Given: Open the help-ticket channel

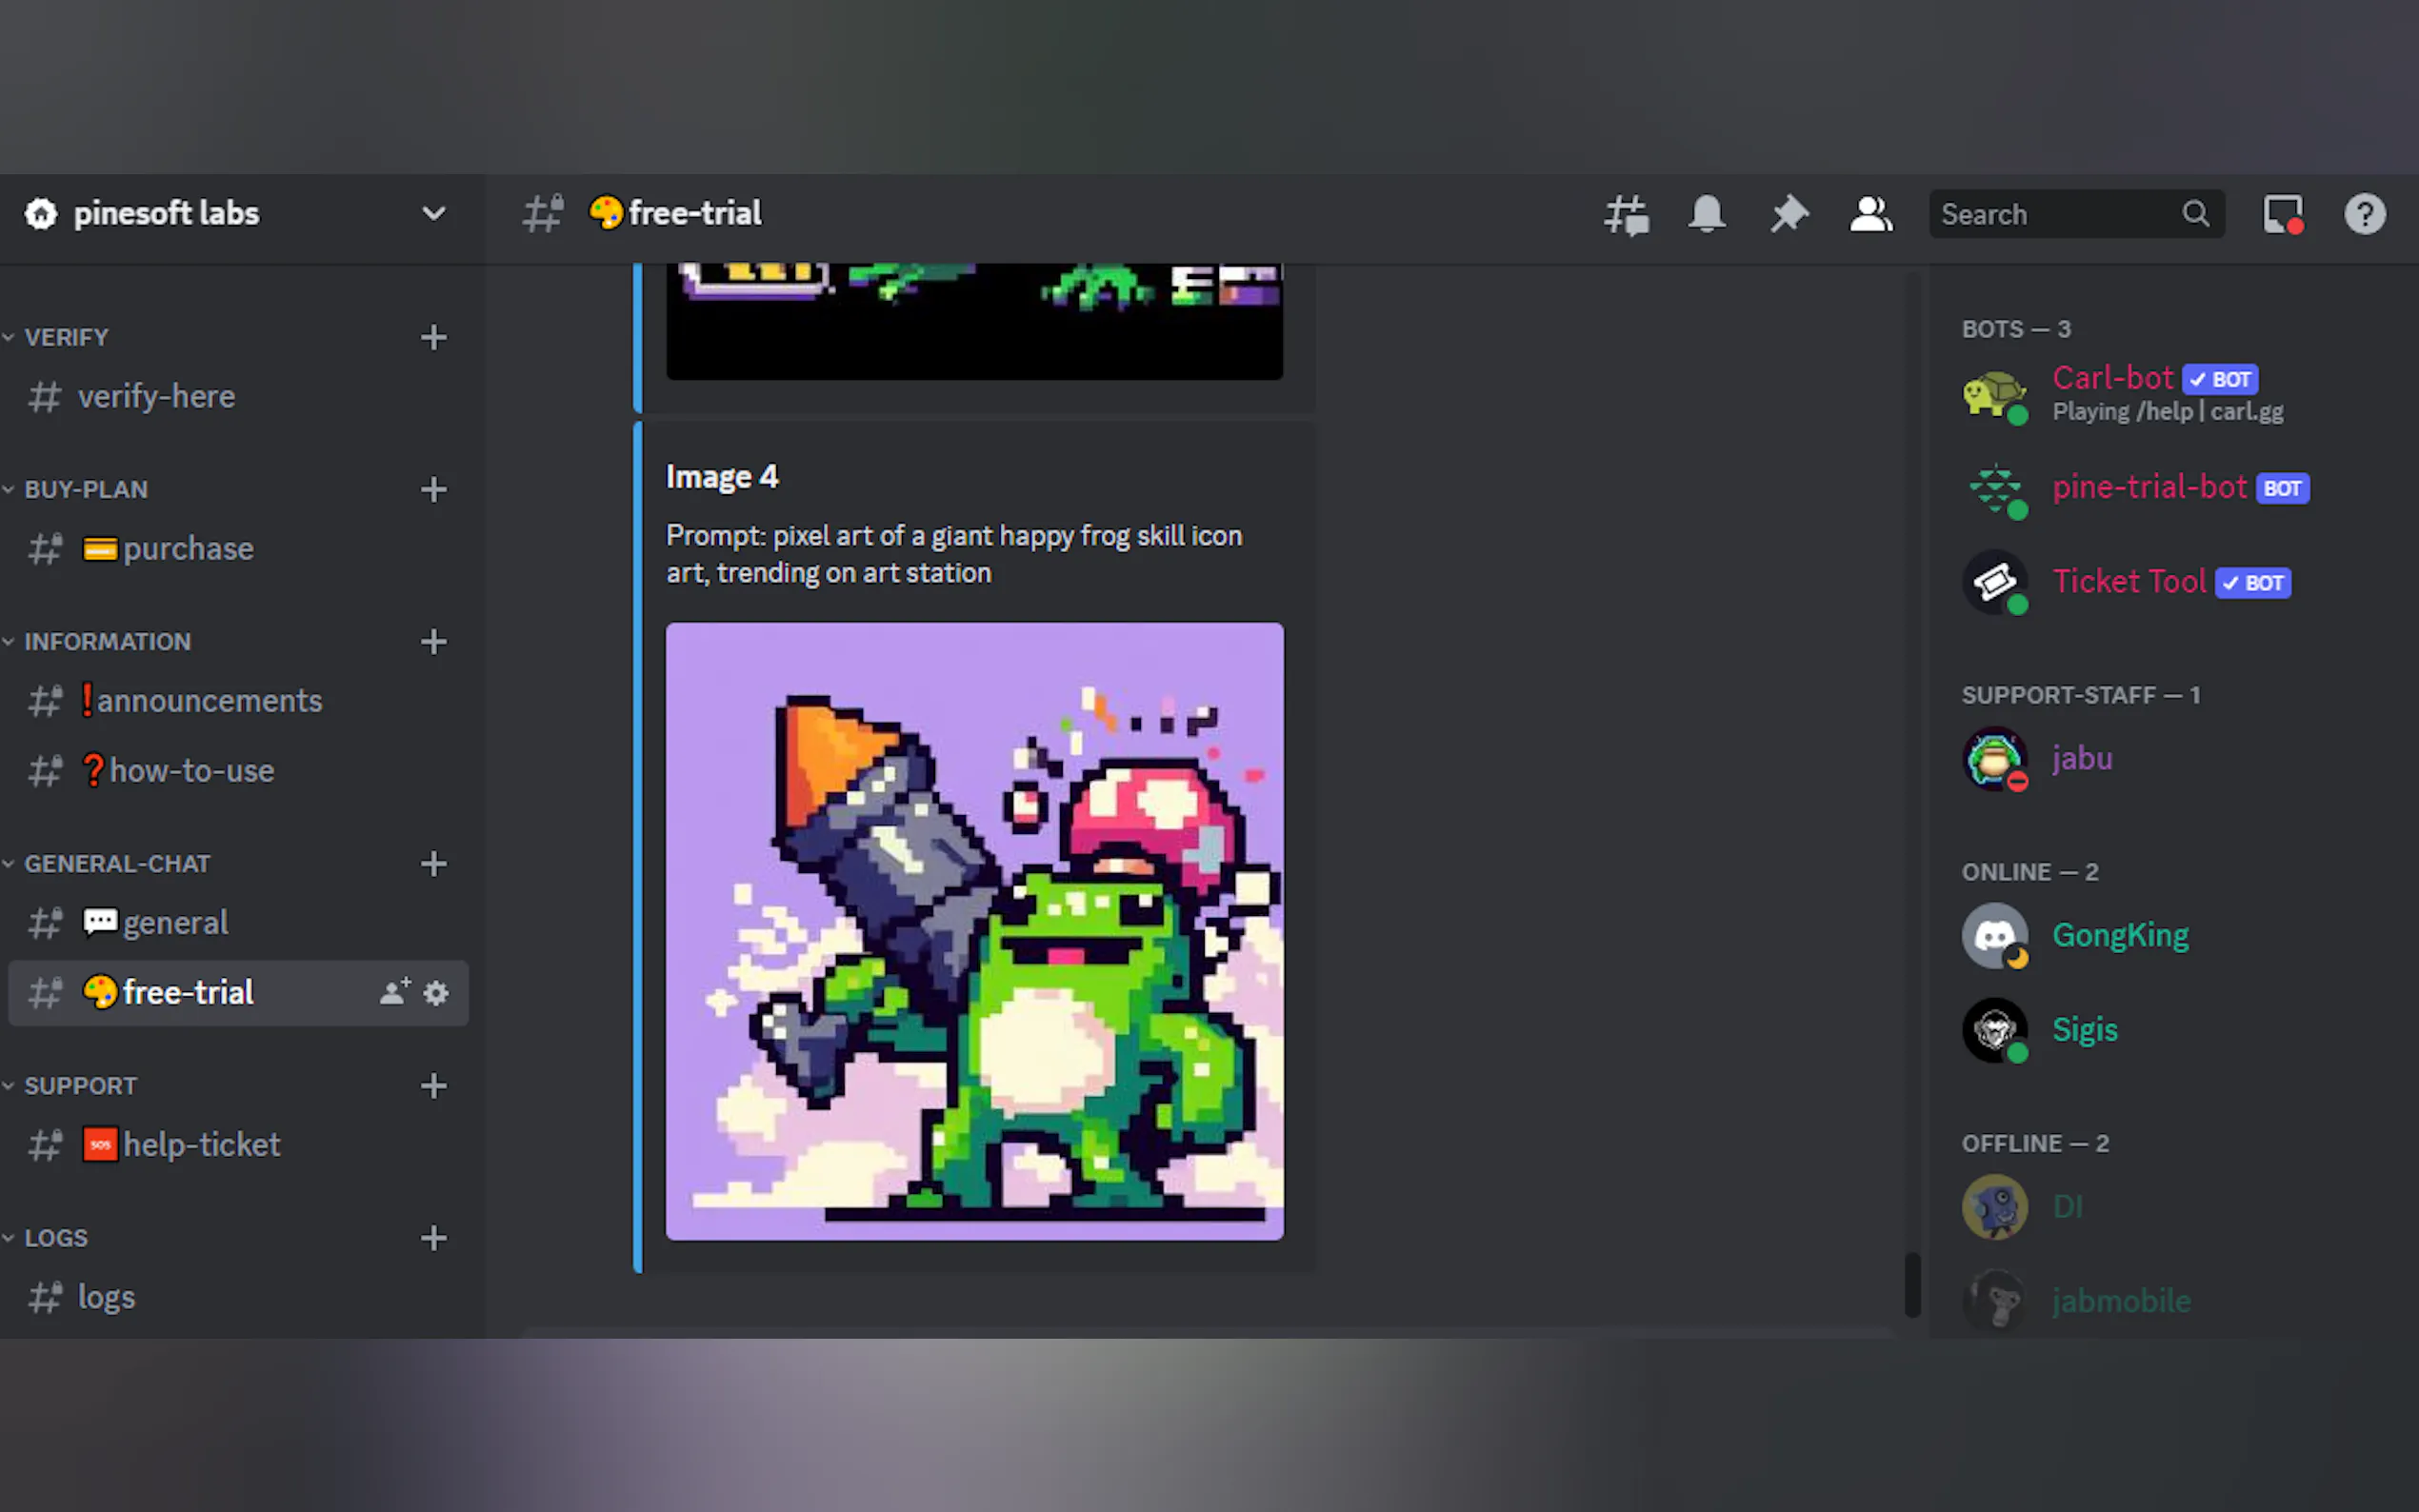Looking at the screenshot, I should [x=200, y=1144].
